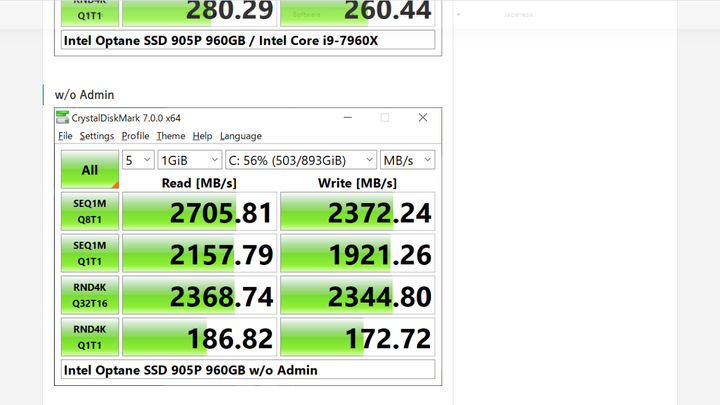Run the RND4K Q32T16 test
Image resolution: width=720 pixels, height=405 pixels.
click(90, 295)
